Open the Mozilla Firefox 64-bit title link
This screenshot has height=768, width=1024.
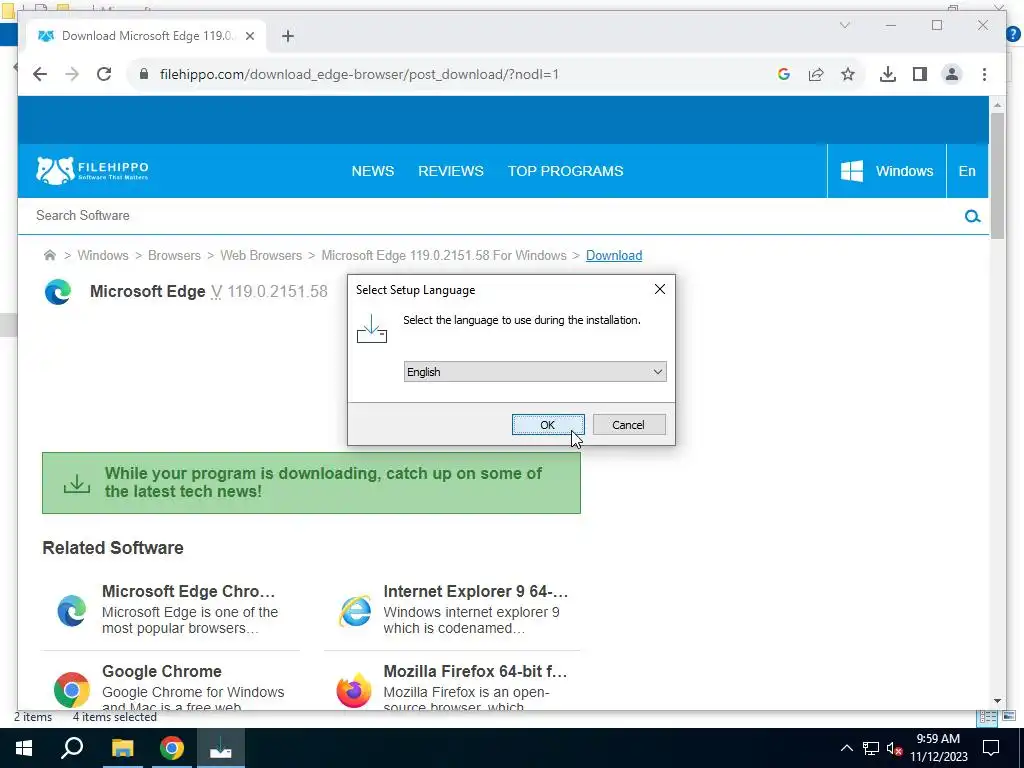475,671
